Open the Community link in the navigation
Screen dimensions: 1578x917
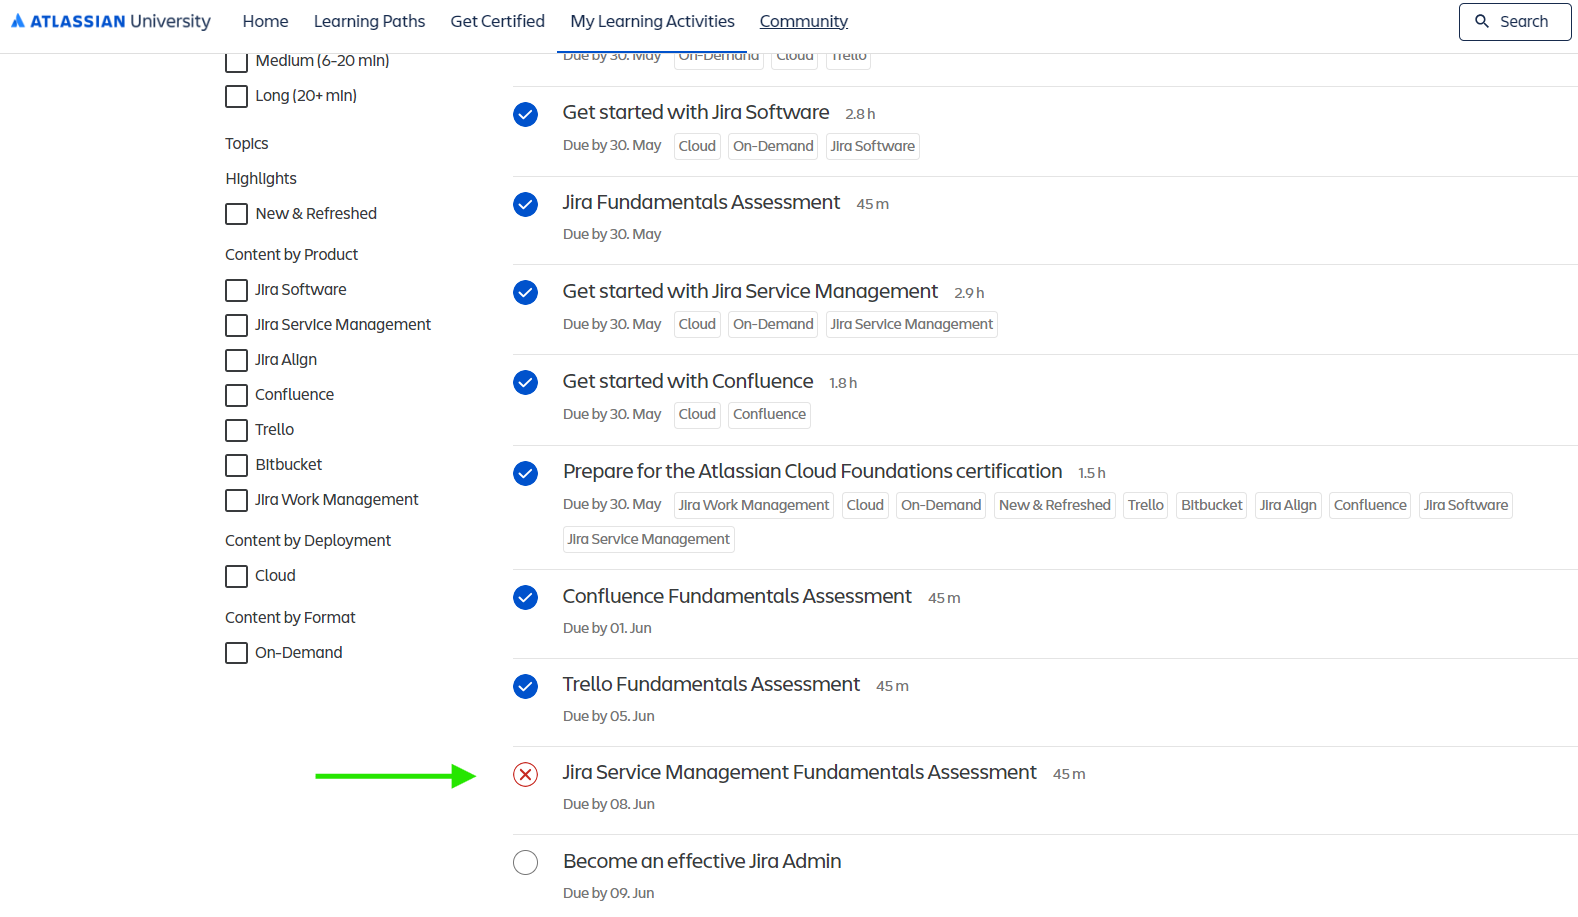tap(804, 21)
